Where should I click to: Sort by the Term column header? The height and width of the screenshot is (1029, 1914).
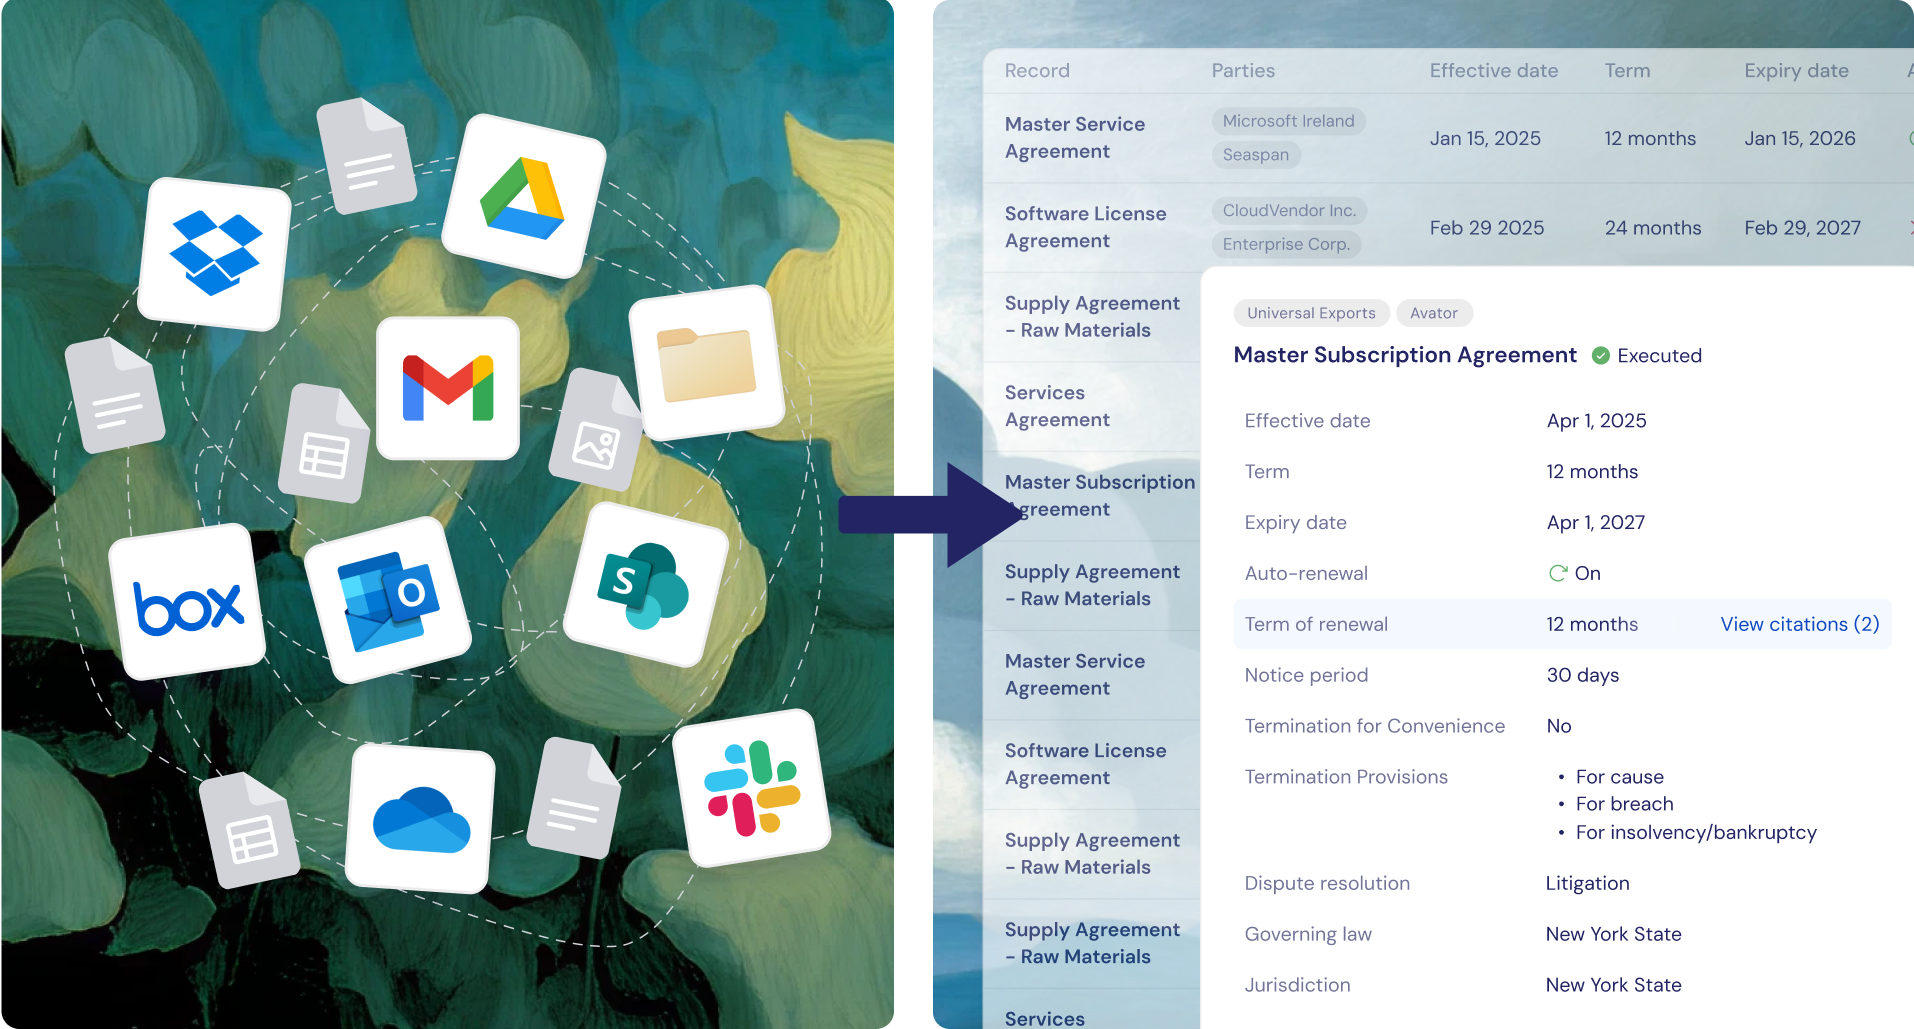(1627, 71)
